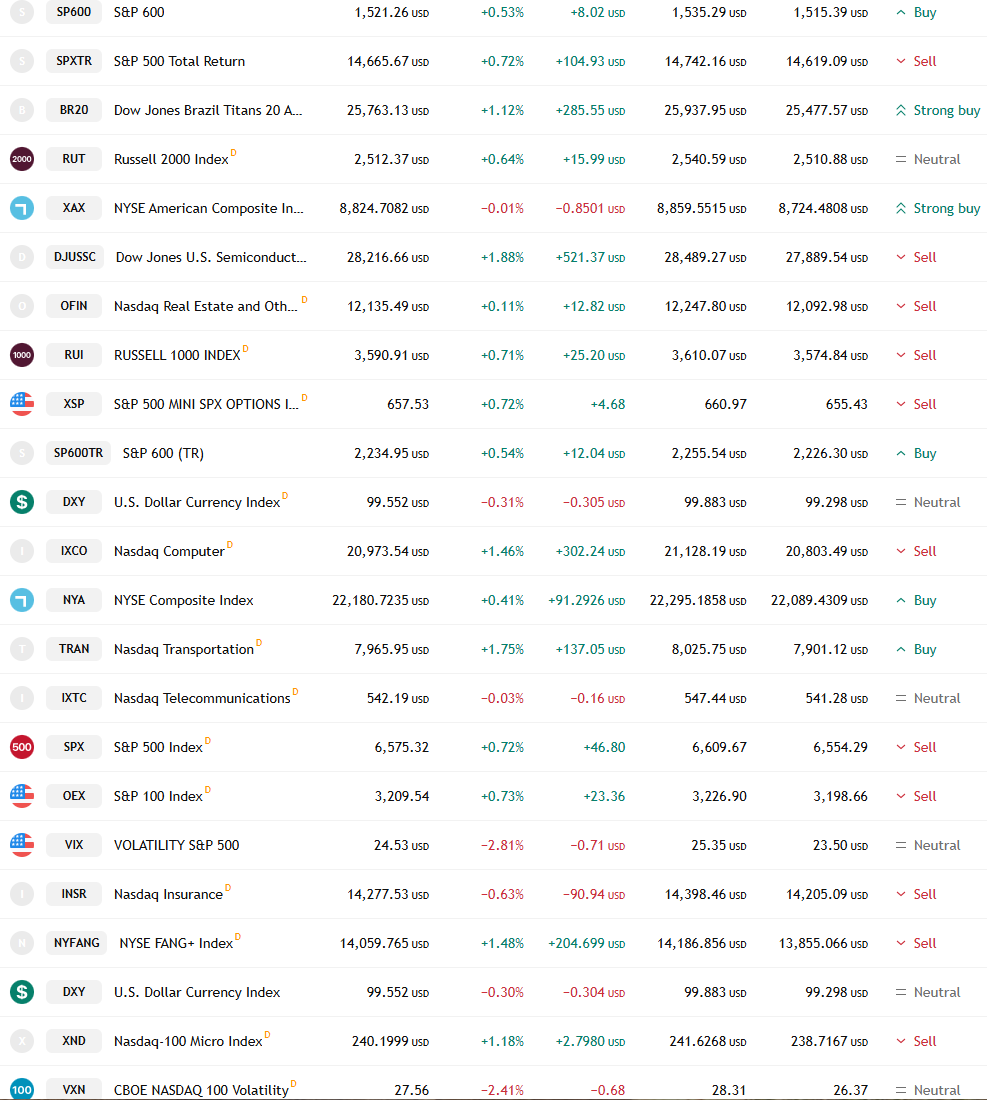Open Dow Jones U.S. Semiconductors link
The image size is (987, 1100).
pyautogui.click(x=211, y=257)
